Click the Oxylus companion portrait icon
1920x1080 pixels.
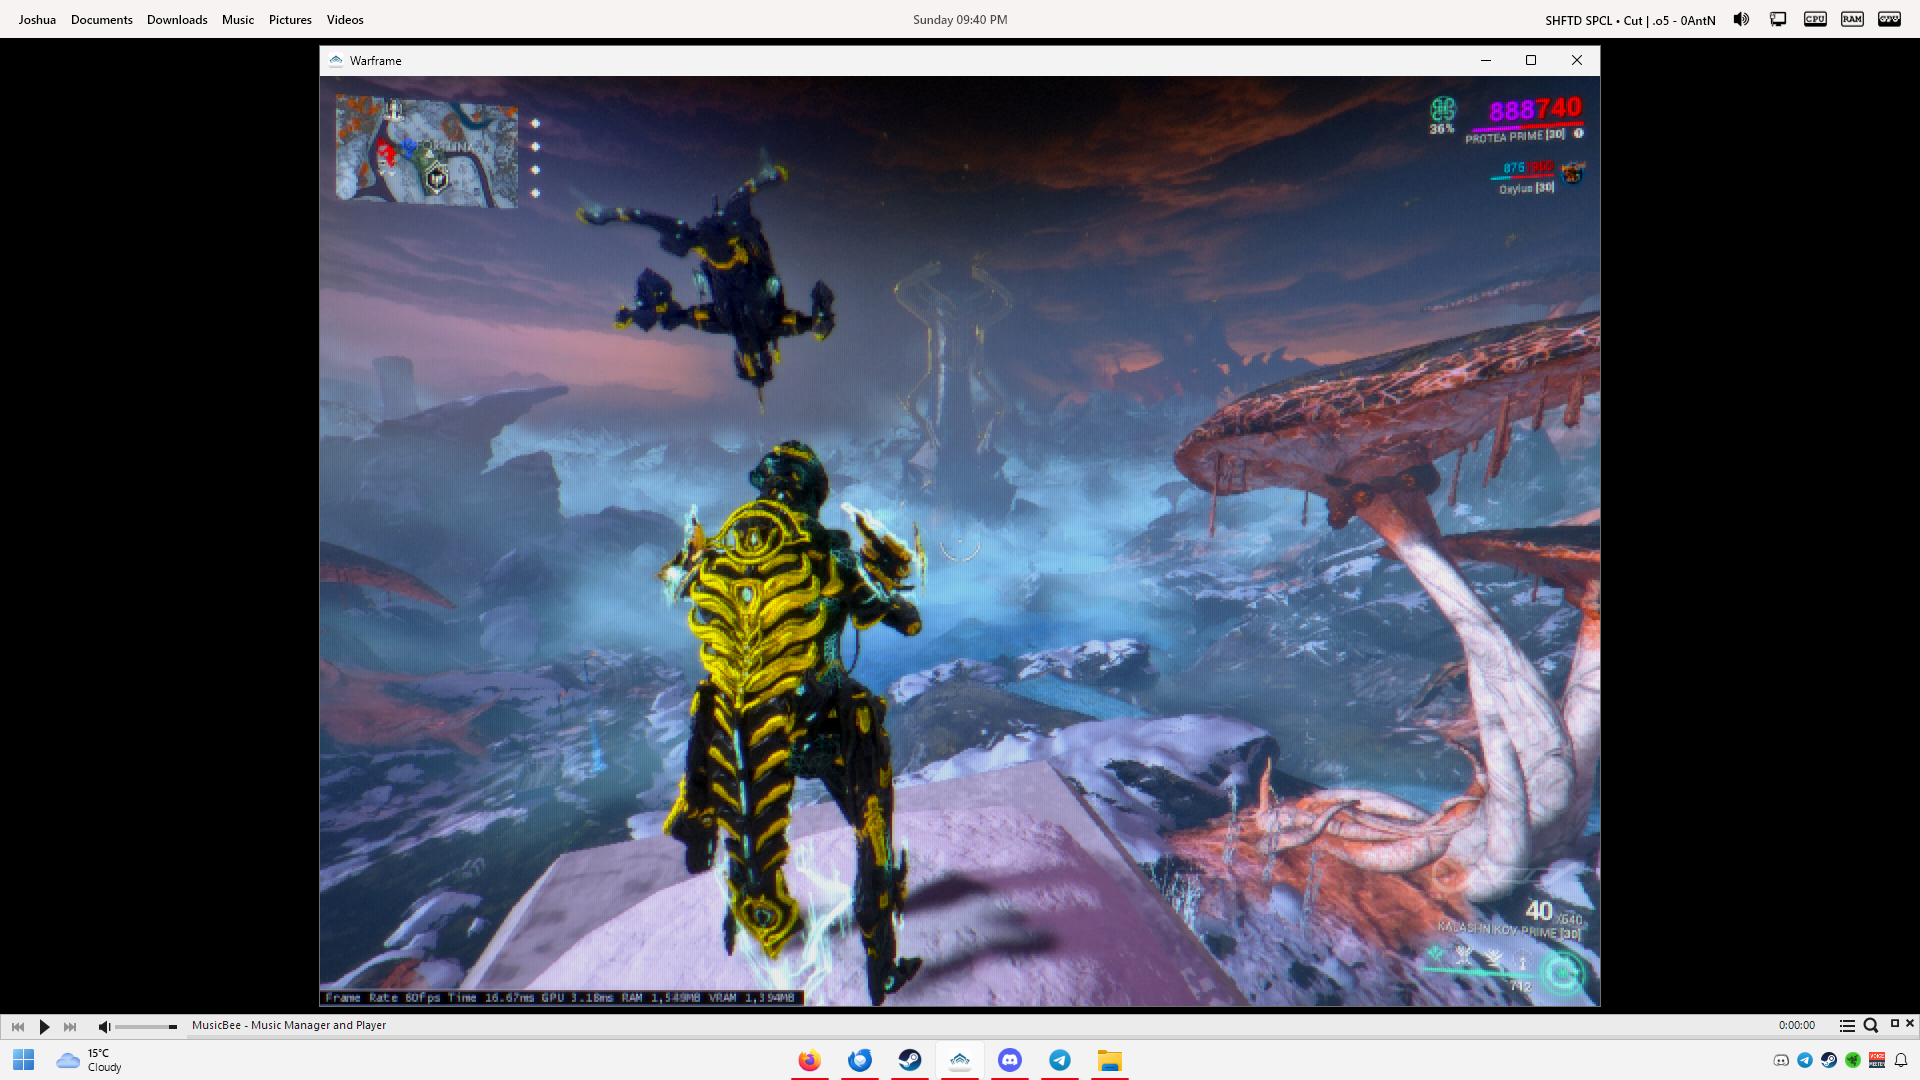point(1573,172)
